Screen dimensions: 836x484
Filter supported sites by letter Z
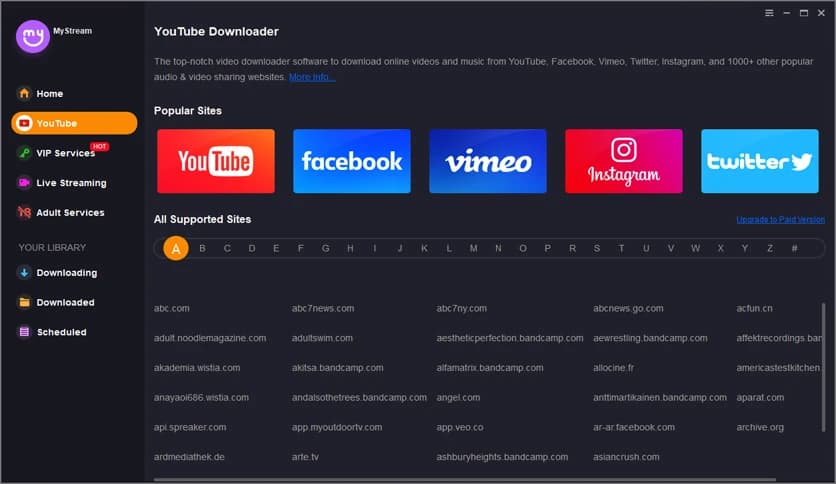click(x=770, y=248)
